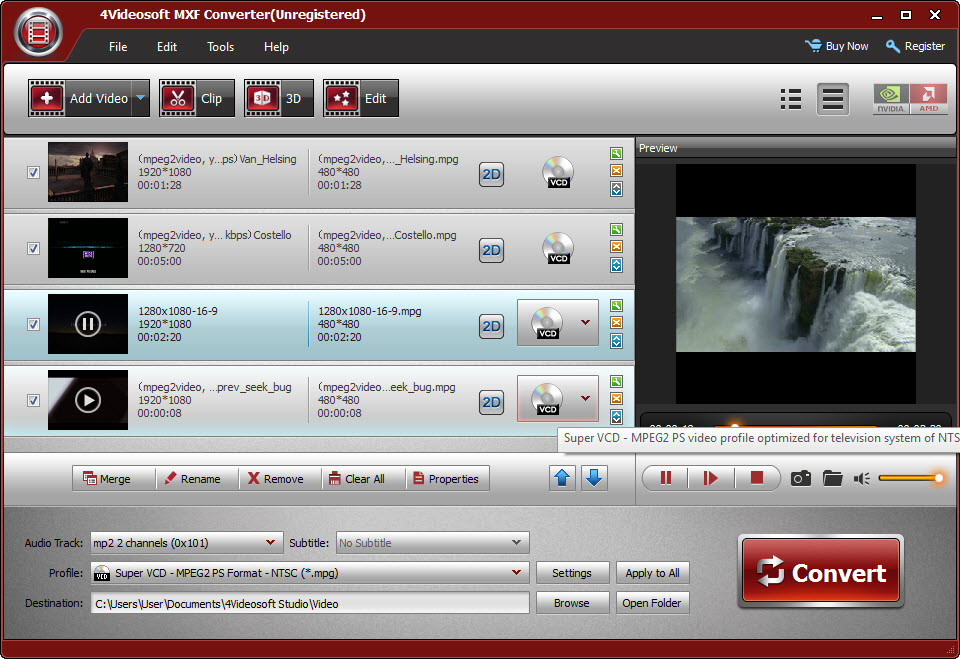Toggle 2D mode for prev_seek_bug row
960x659 pixels.
click(491, 402)
